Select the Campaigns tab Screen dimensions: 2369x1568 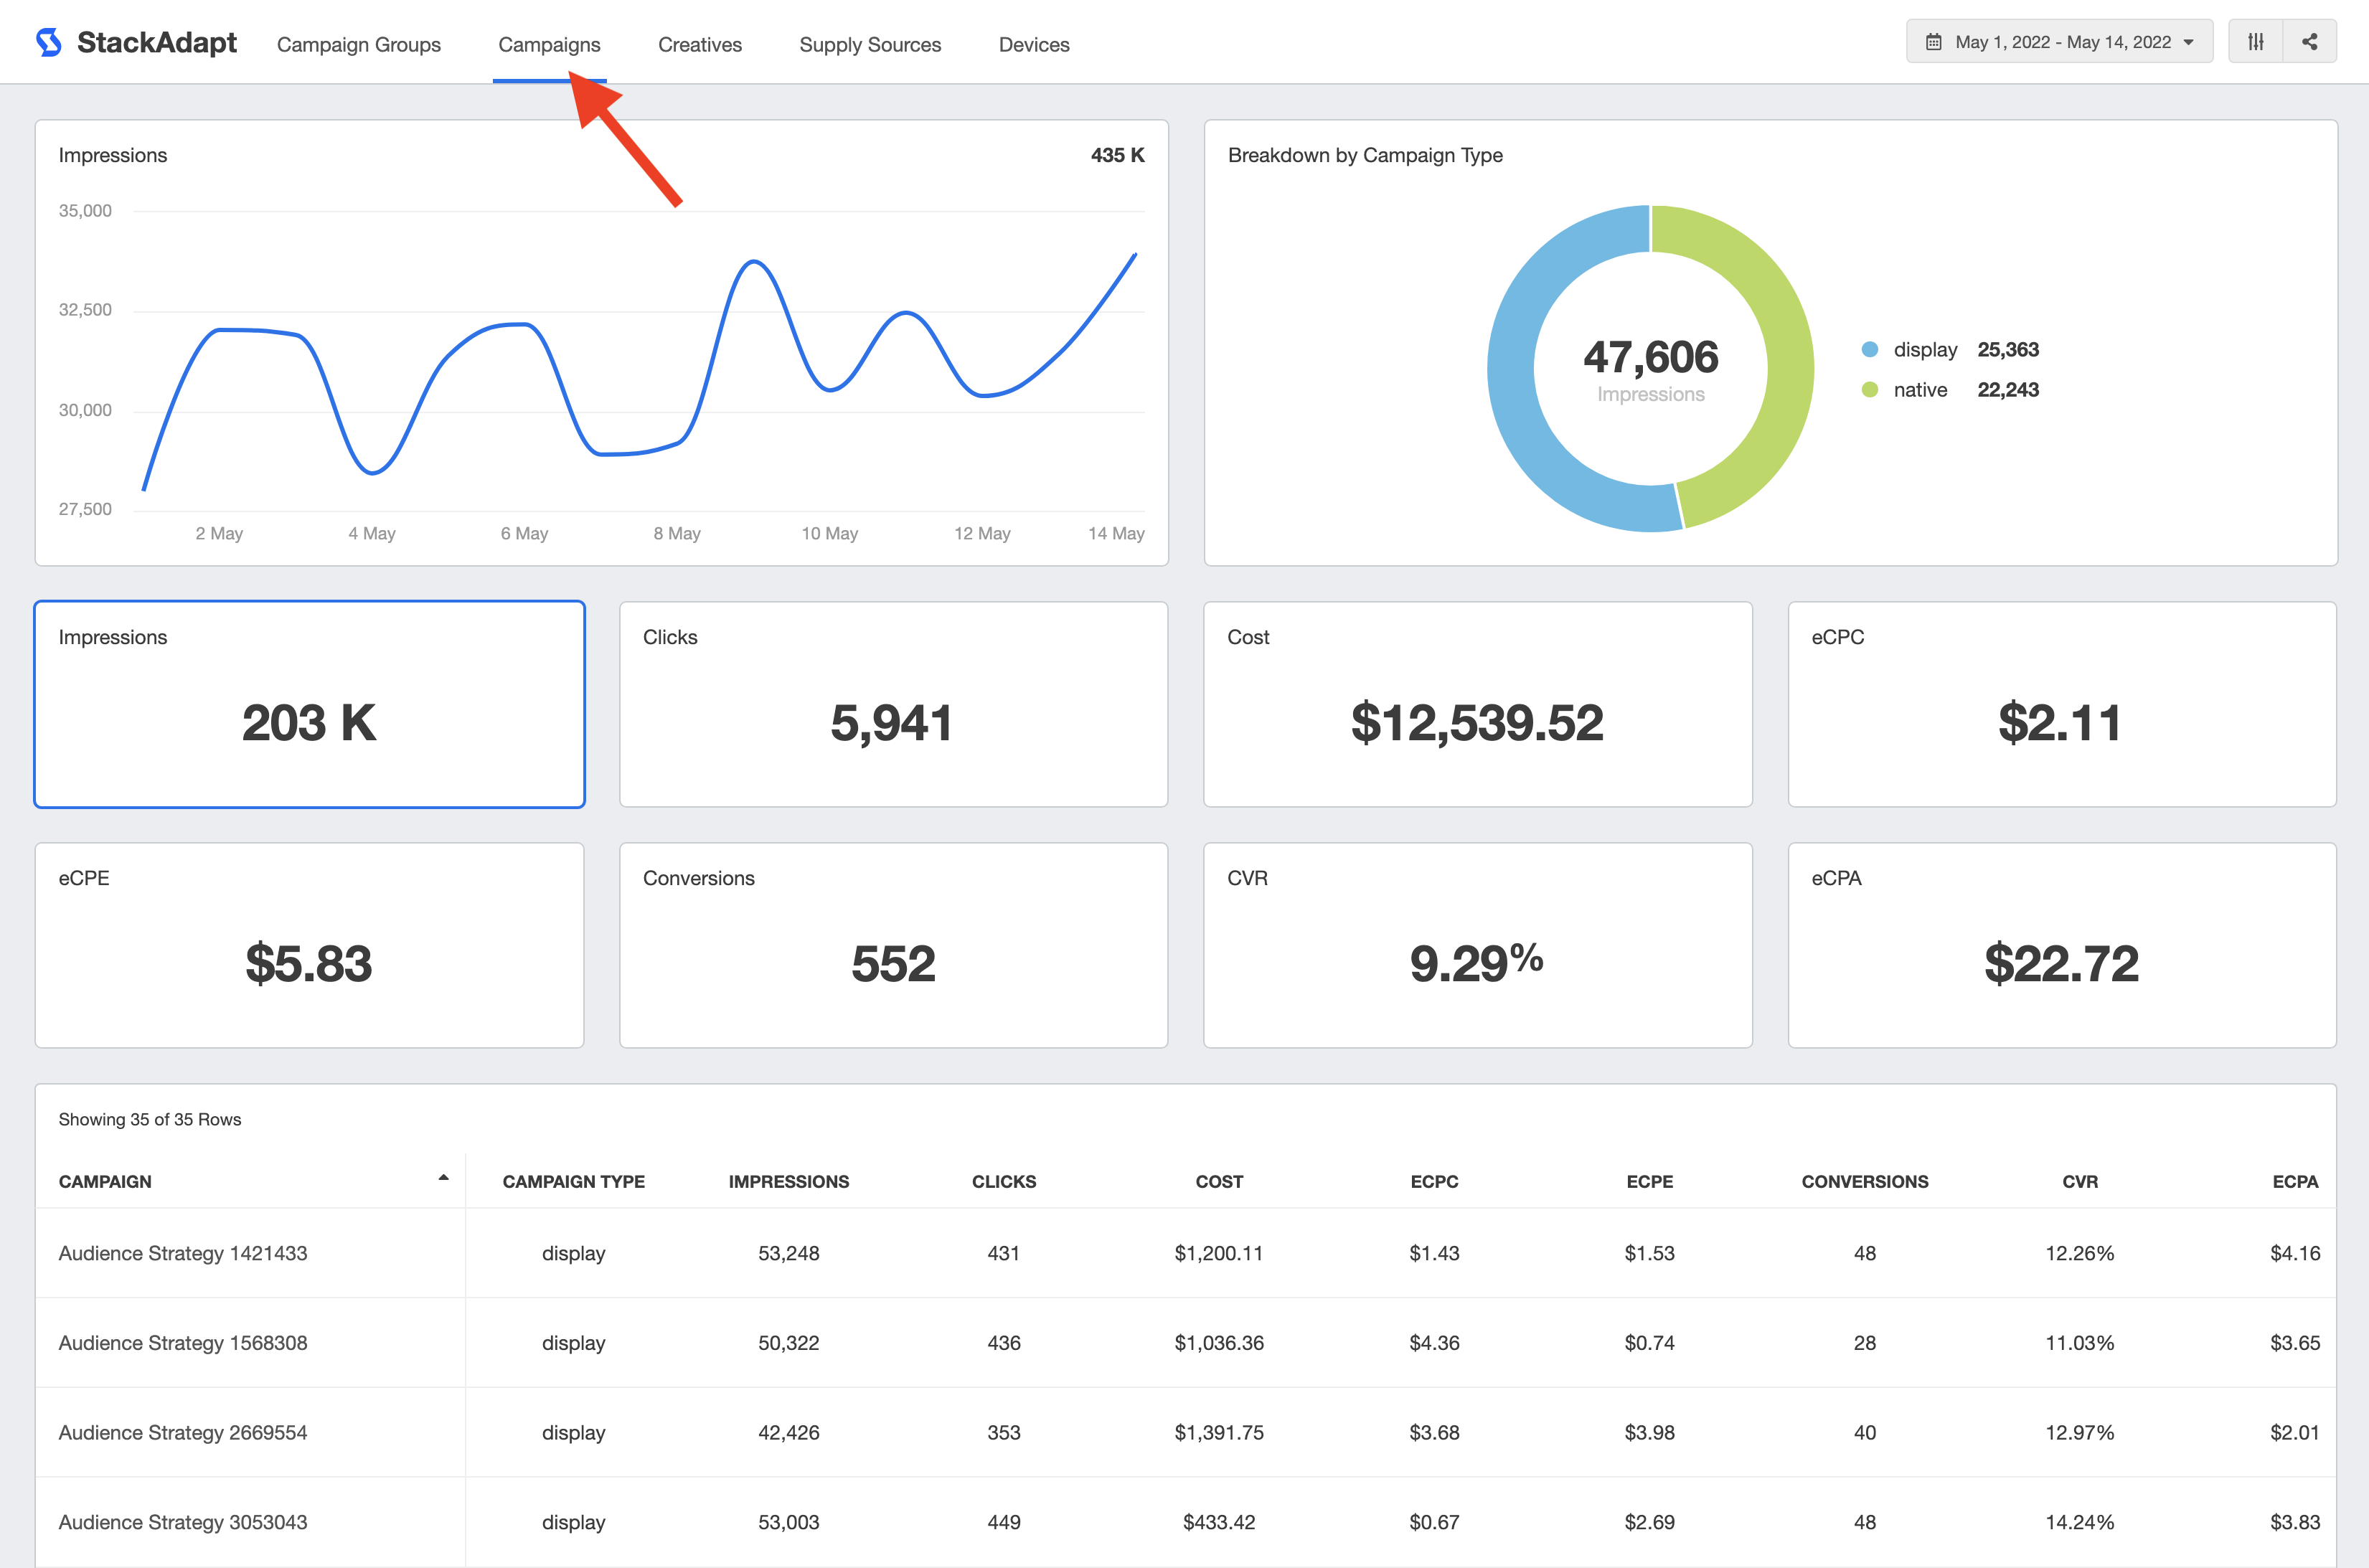coord(550,42)
